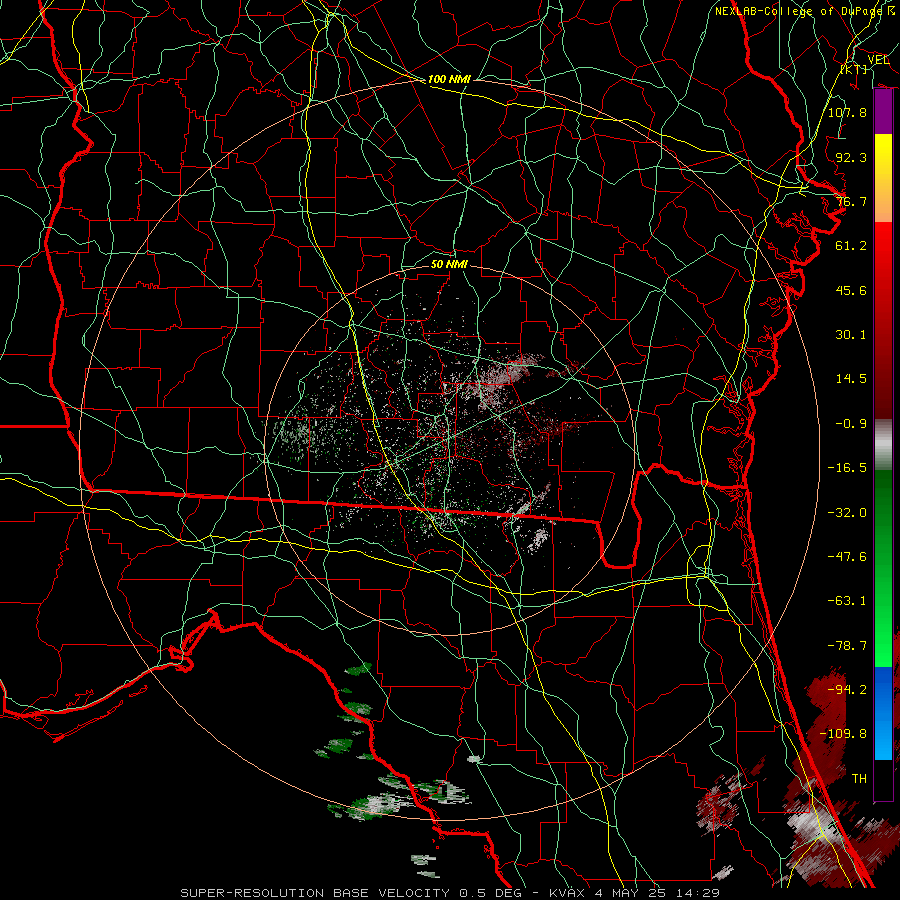Image resolution: width=900 pixels, height=900 pixels.
Task: Click the [KT] units label
Action: click(854, 69)
